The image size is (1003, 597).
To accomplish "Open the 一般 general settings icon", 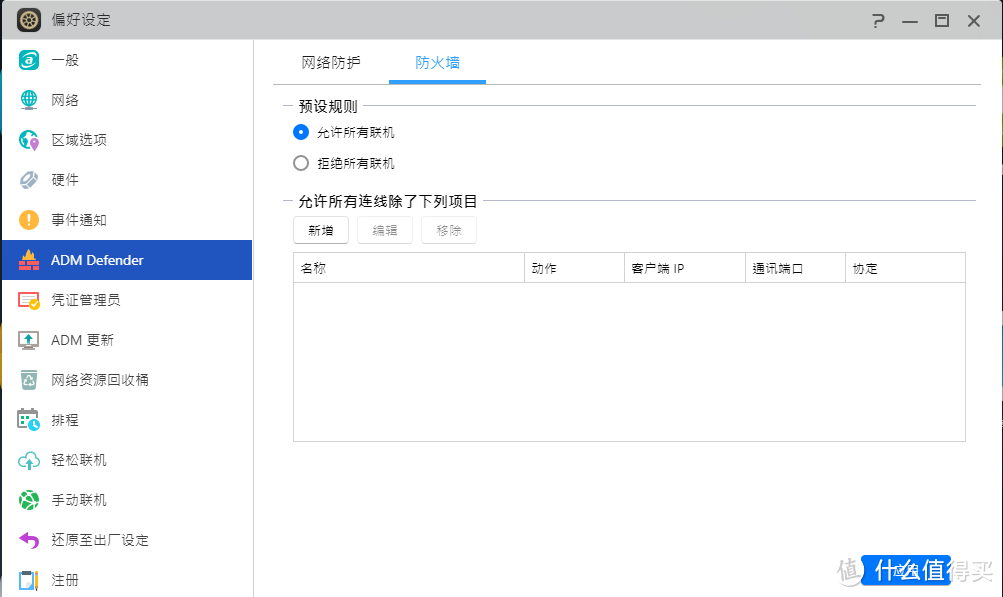I will [x=29, y=60].
